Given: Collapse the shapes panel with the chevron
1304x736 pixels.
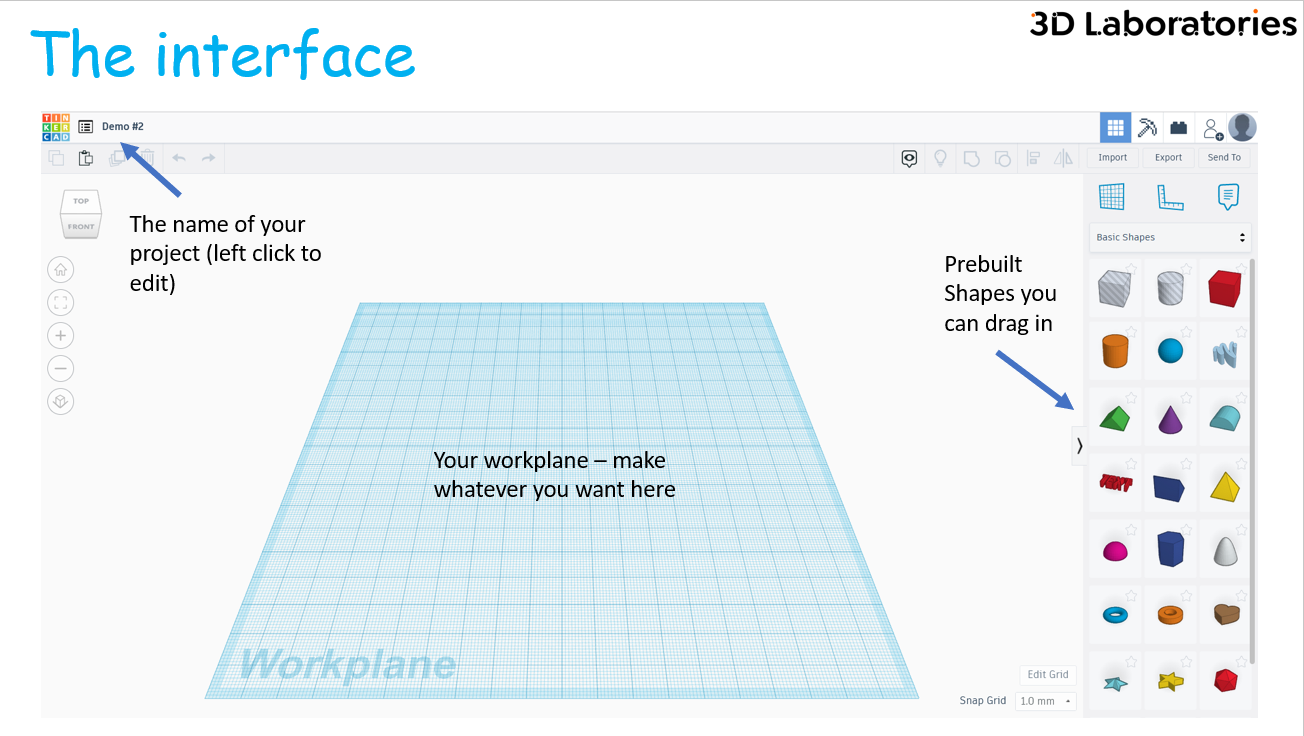Looking at the screenshot, I should tap(1079, 446).
